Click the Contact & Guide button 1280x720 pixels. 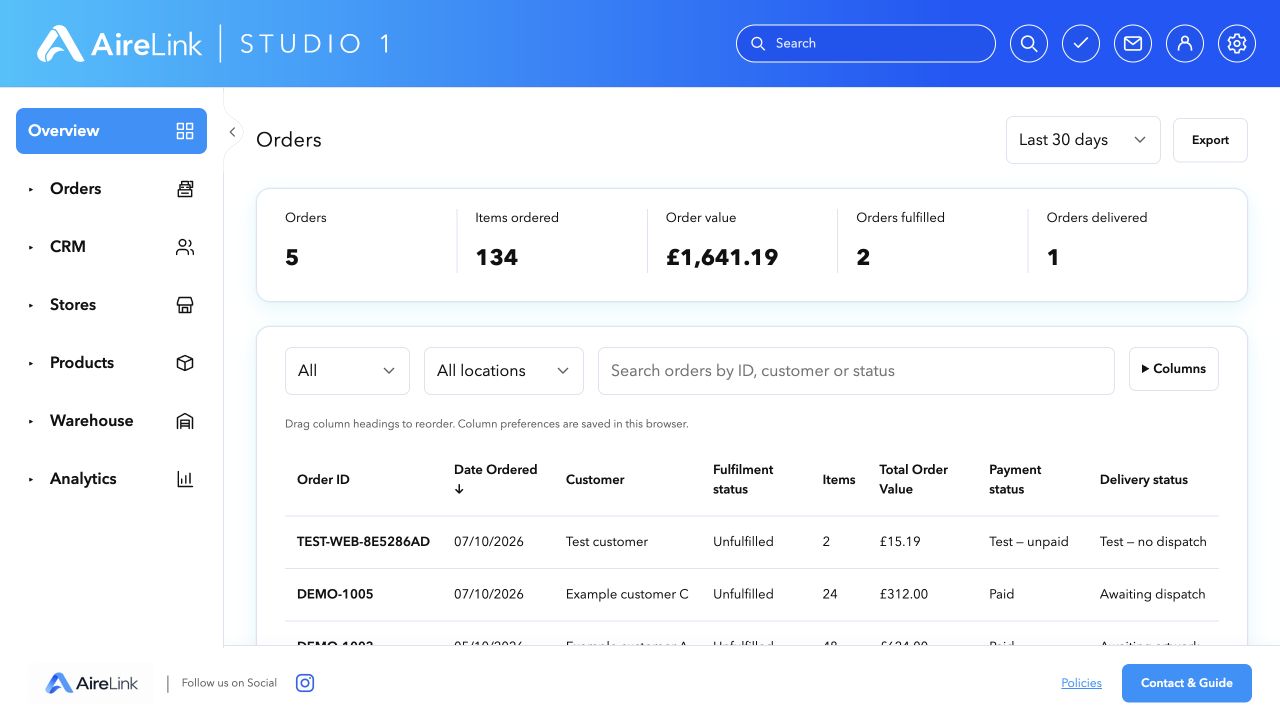pos(1187,683)
